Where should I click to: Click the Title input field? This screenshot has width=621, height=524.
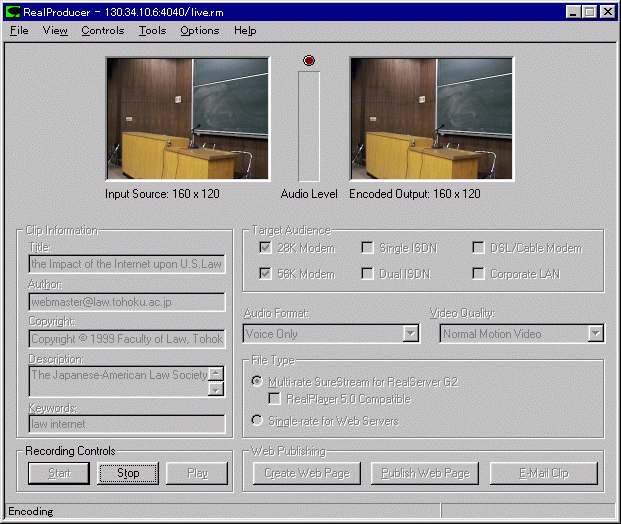[127, 264]
